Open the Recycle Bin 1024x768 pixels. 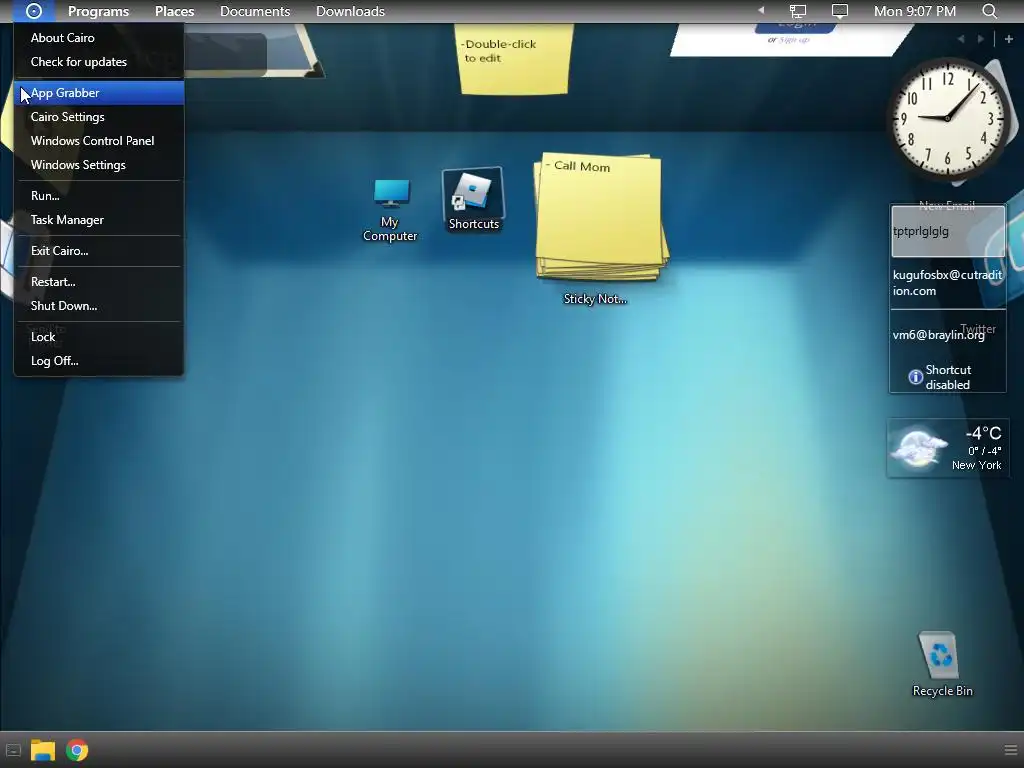[941, 664]
